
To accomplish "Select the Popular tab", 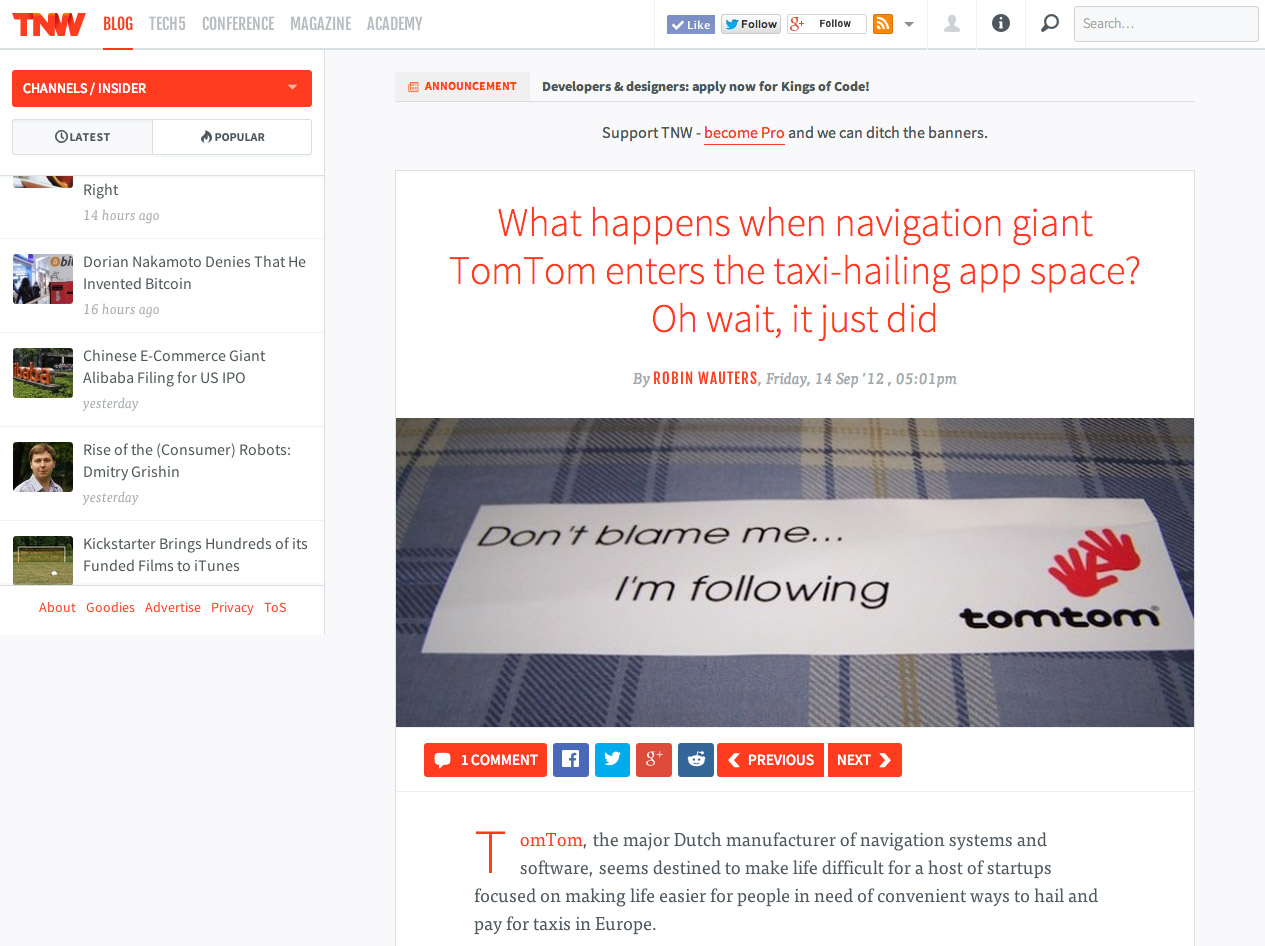I will pos(232,137).
